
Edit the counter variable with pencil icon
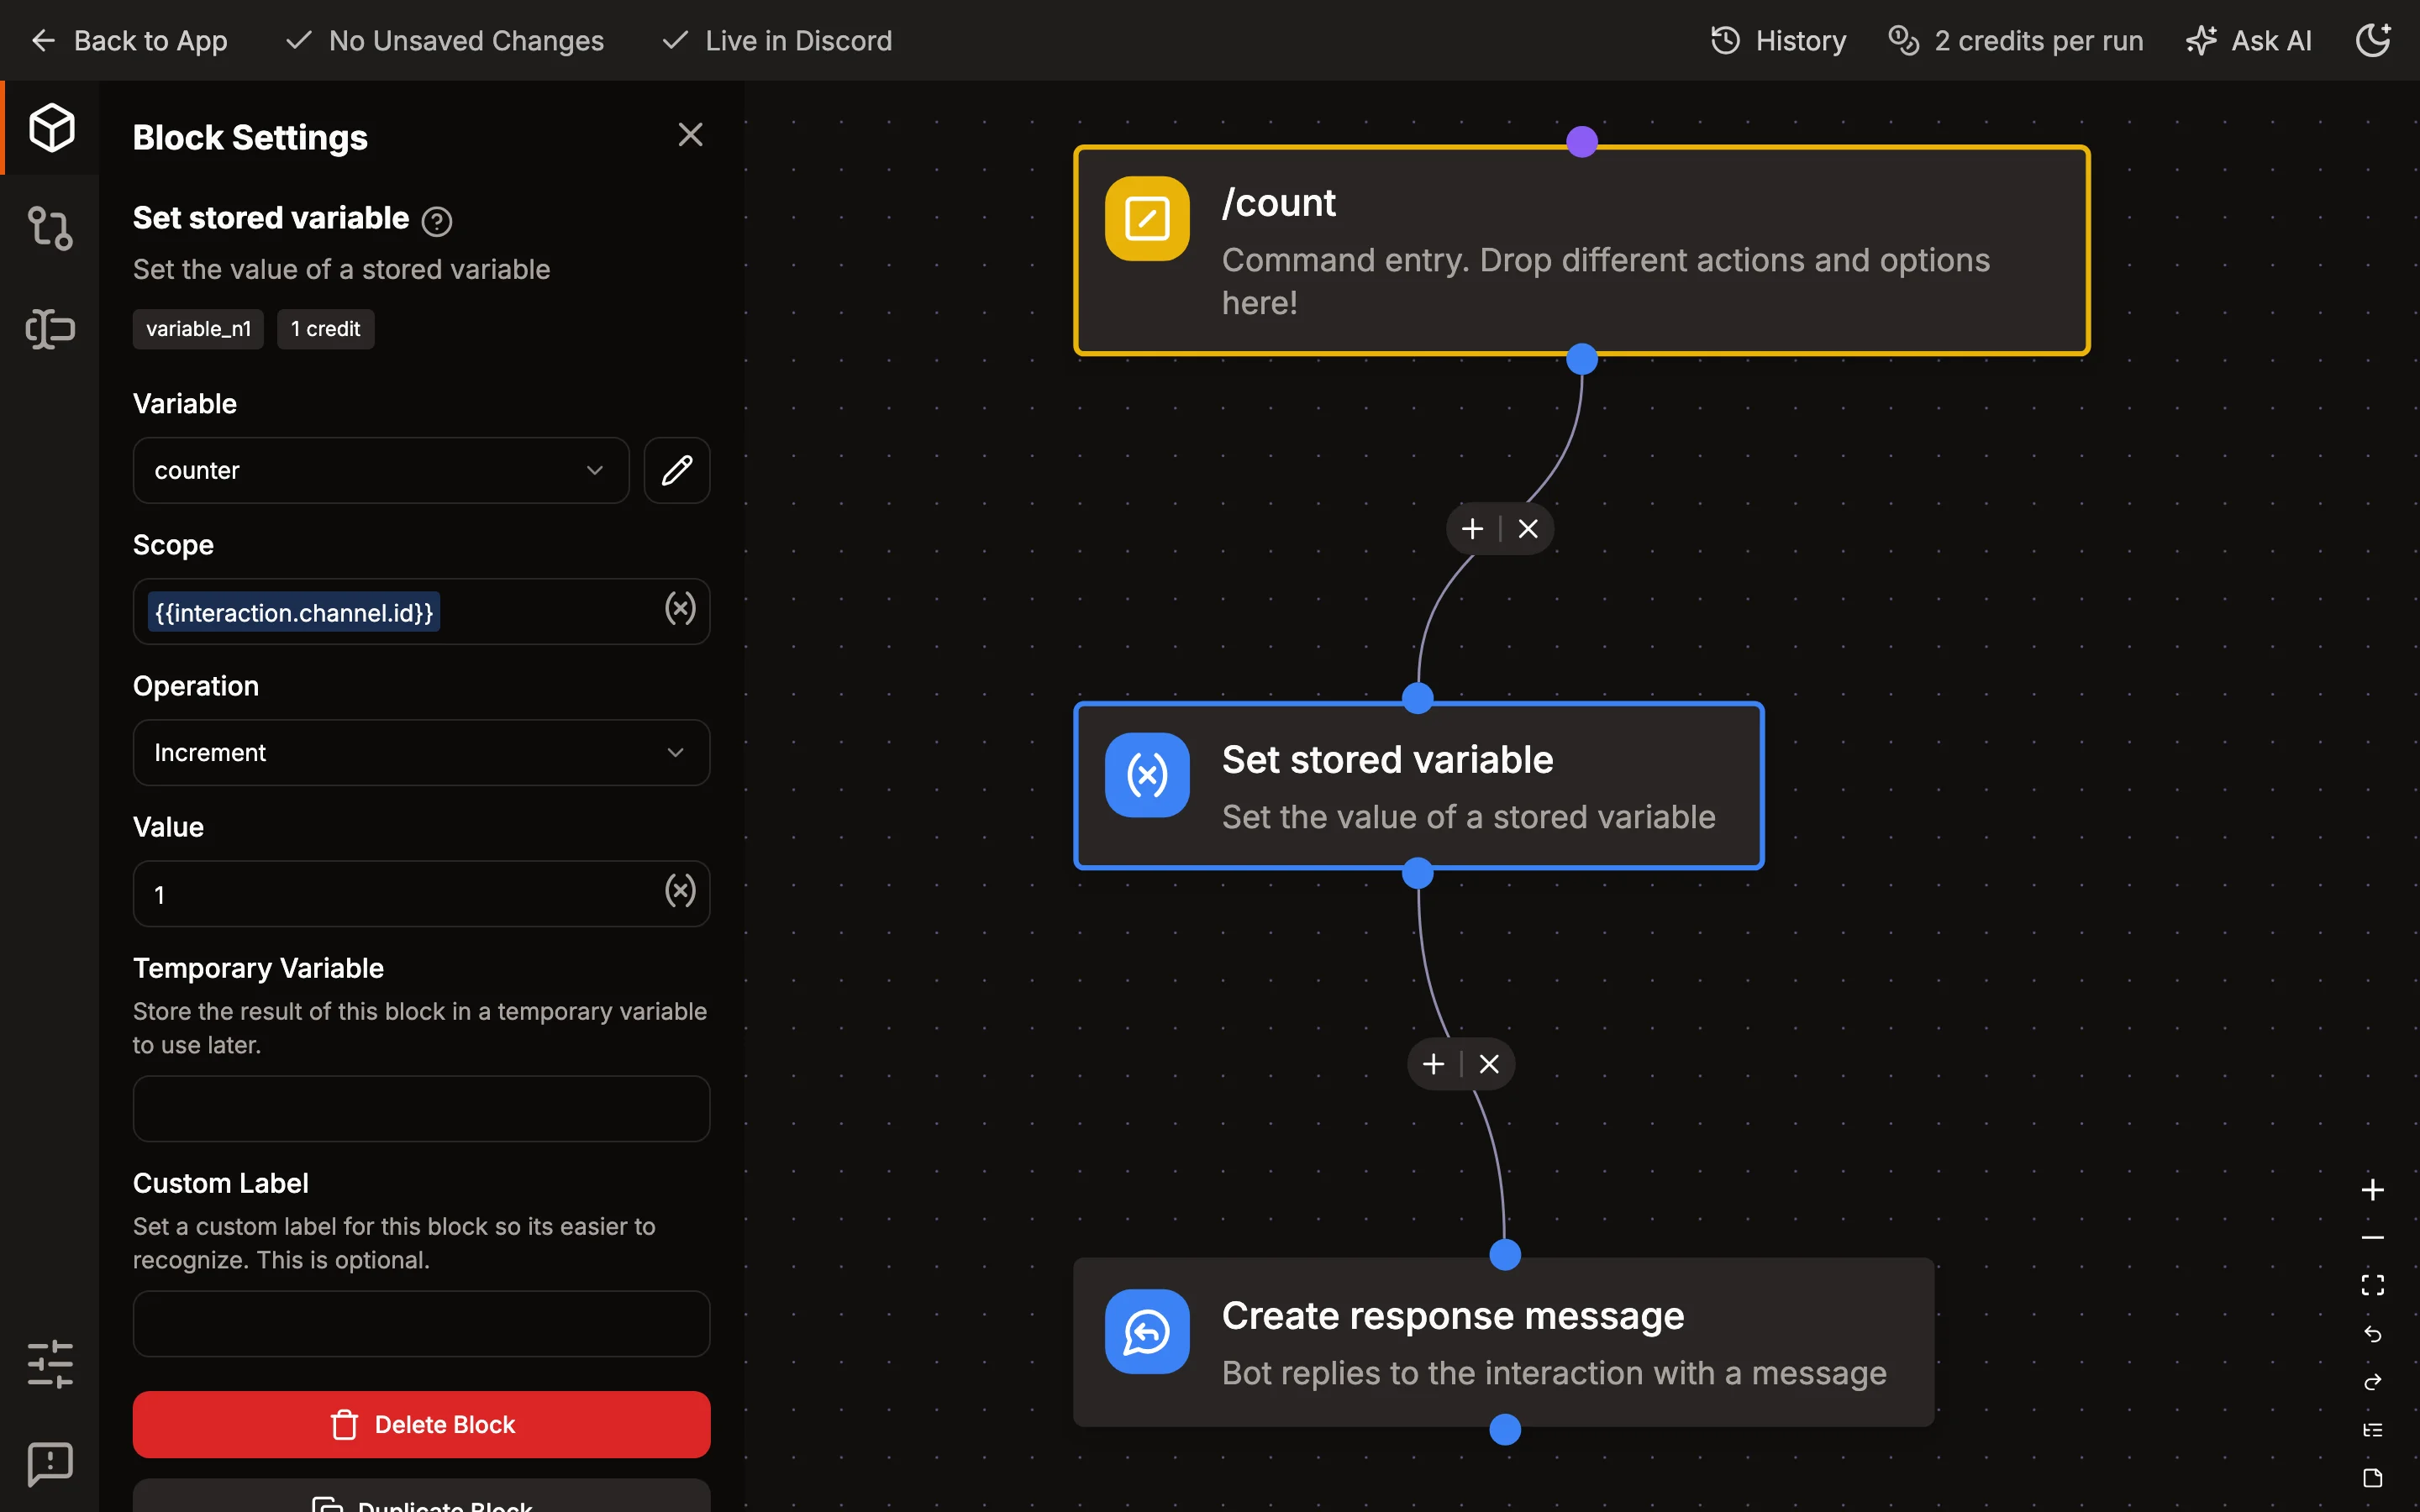677,470
